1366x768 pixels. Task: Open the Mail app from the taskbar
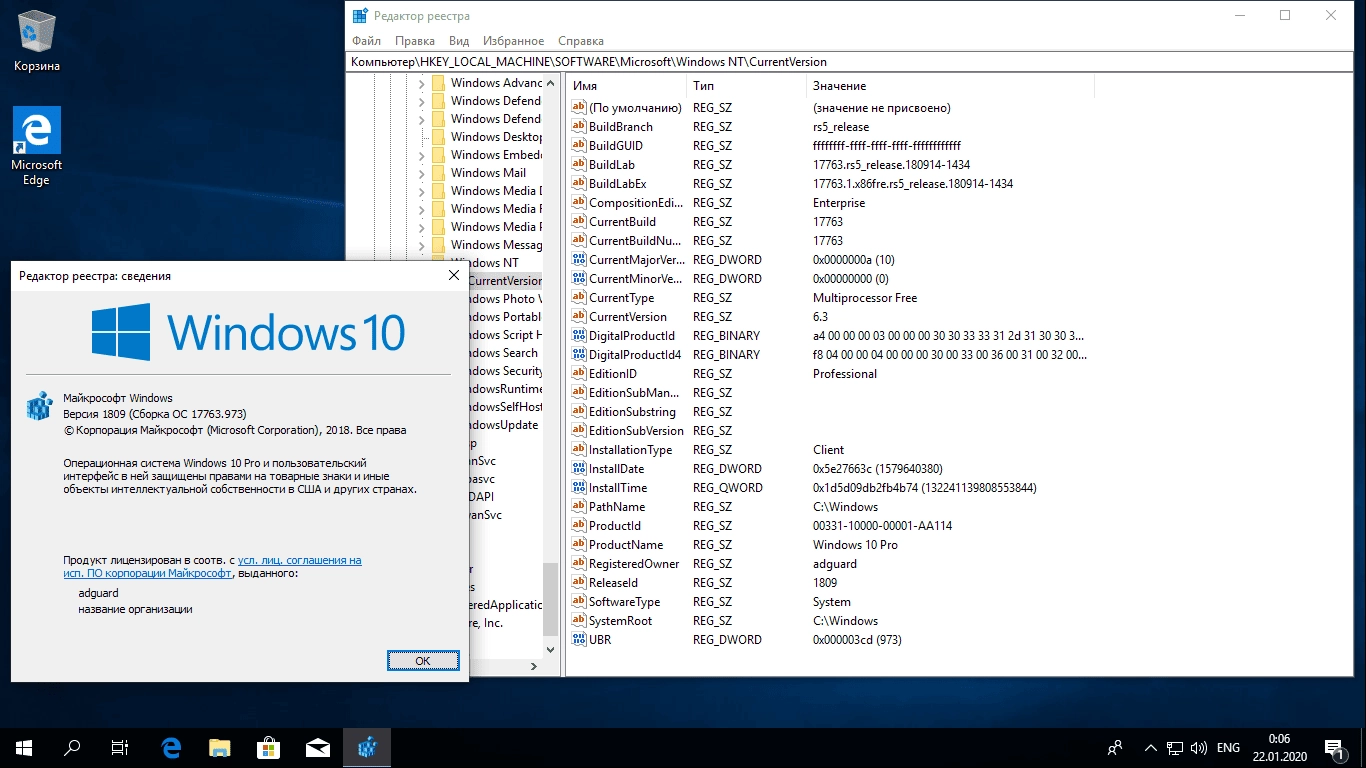(x=318, y=747)
